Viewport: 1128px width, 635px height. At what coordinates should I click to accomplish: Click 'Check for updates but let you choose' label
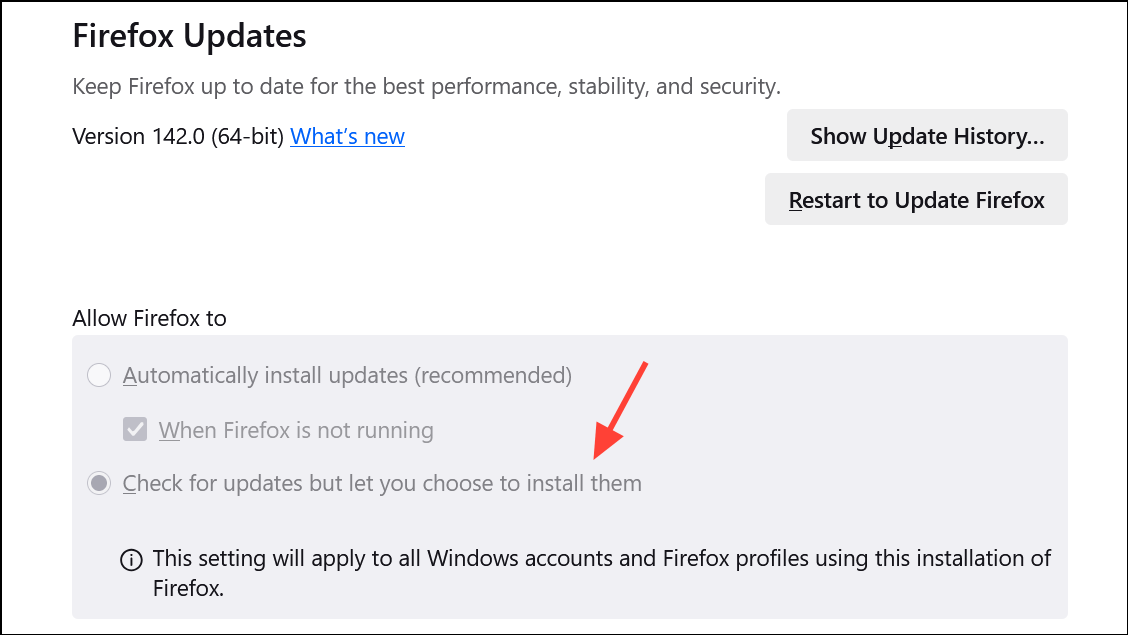pyautogui.click(x=382, y=483)
